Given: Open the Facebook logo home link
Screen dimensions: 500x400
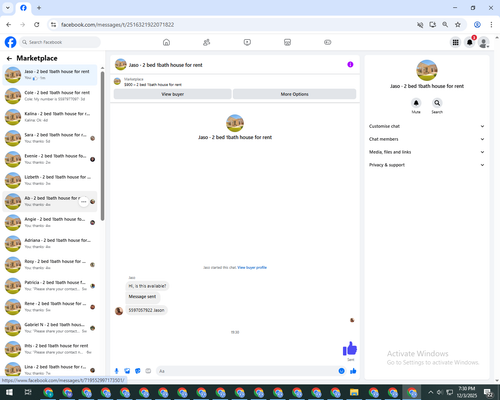Looking at the screenshot, I should coord(10,42).
